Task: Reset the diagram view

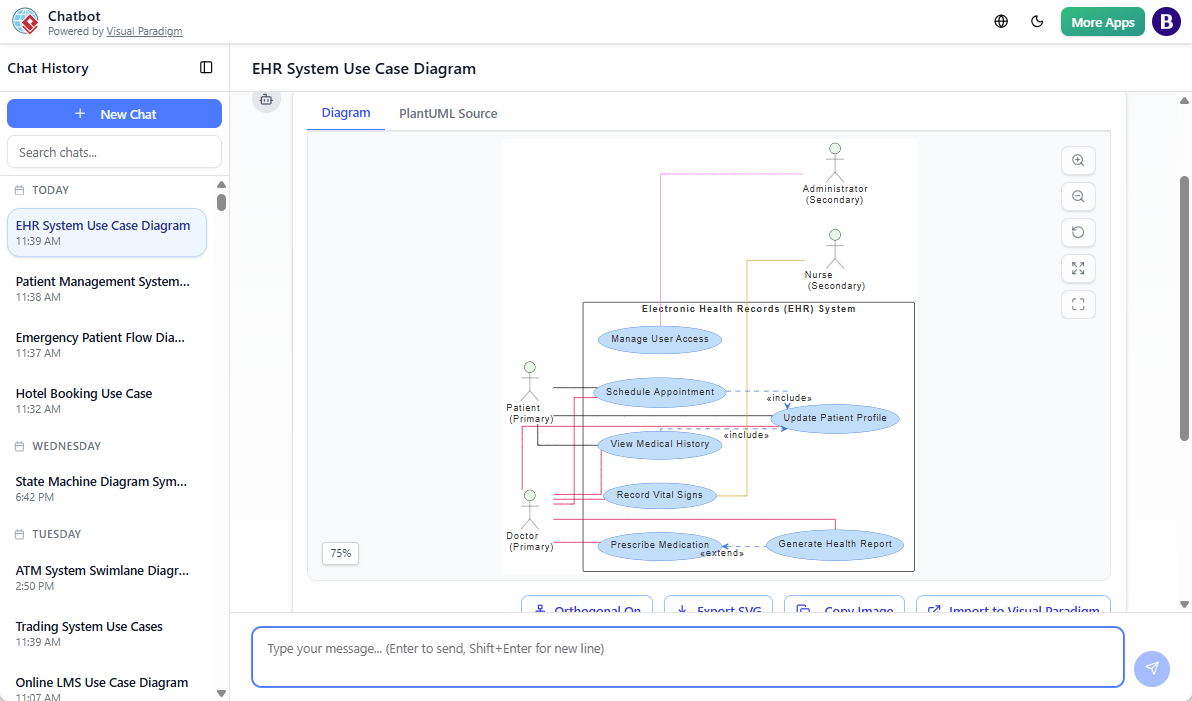Action: coord(1078,232)
